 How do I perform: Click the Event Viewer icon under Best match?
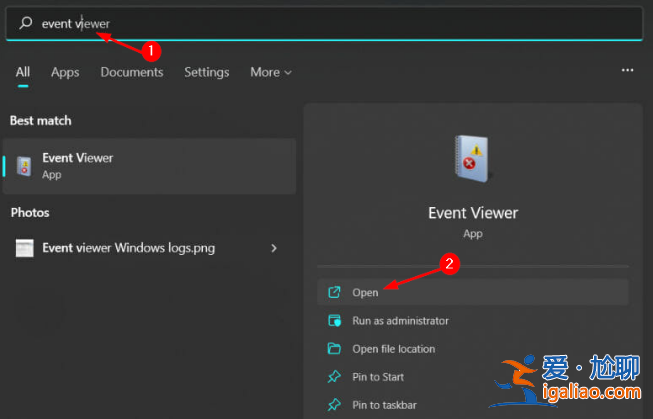pos(23,166)
